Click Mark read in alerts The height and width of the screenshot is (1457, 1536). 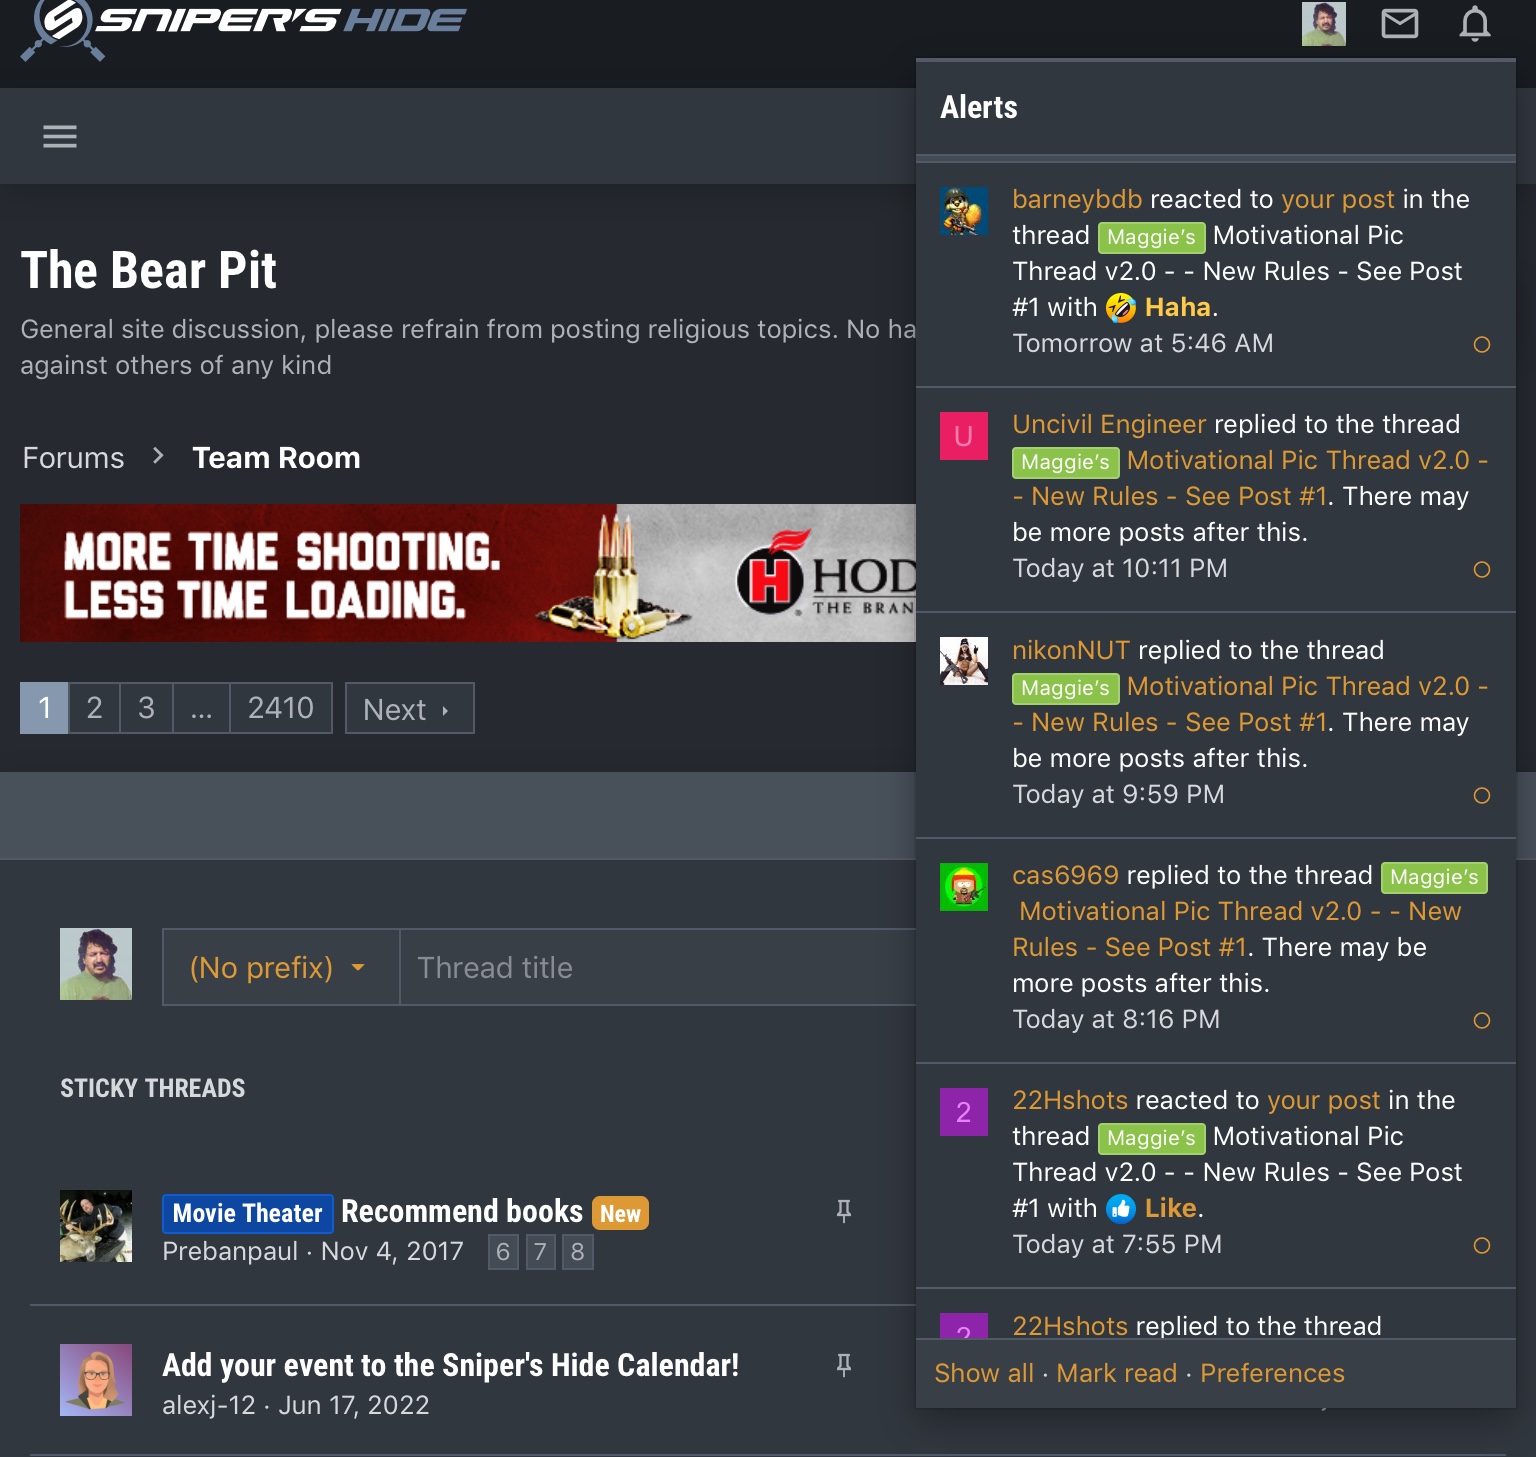click(x=1117, y=1373)
